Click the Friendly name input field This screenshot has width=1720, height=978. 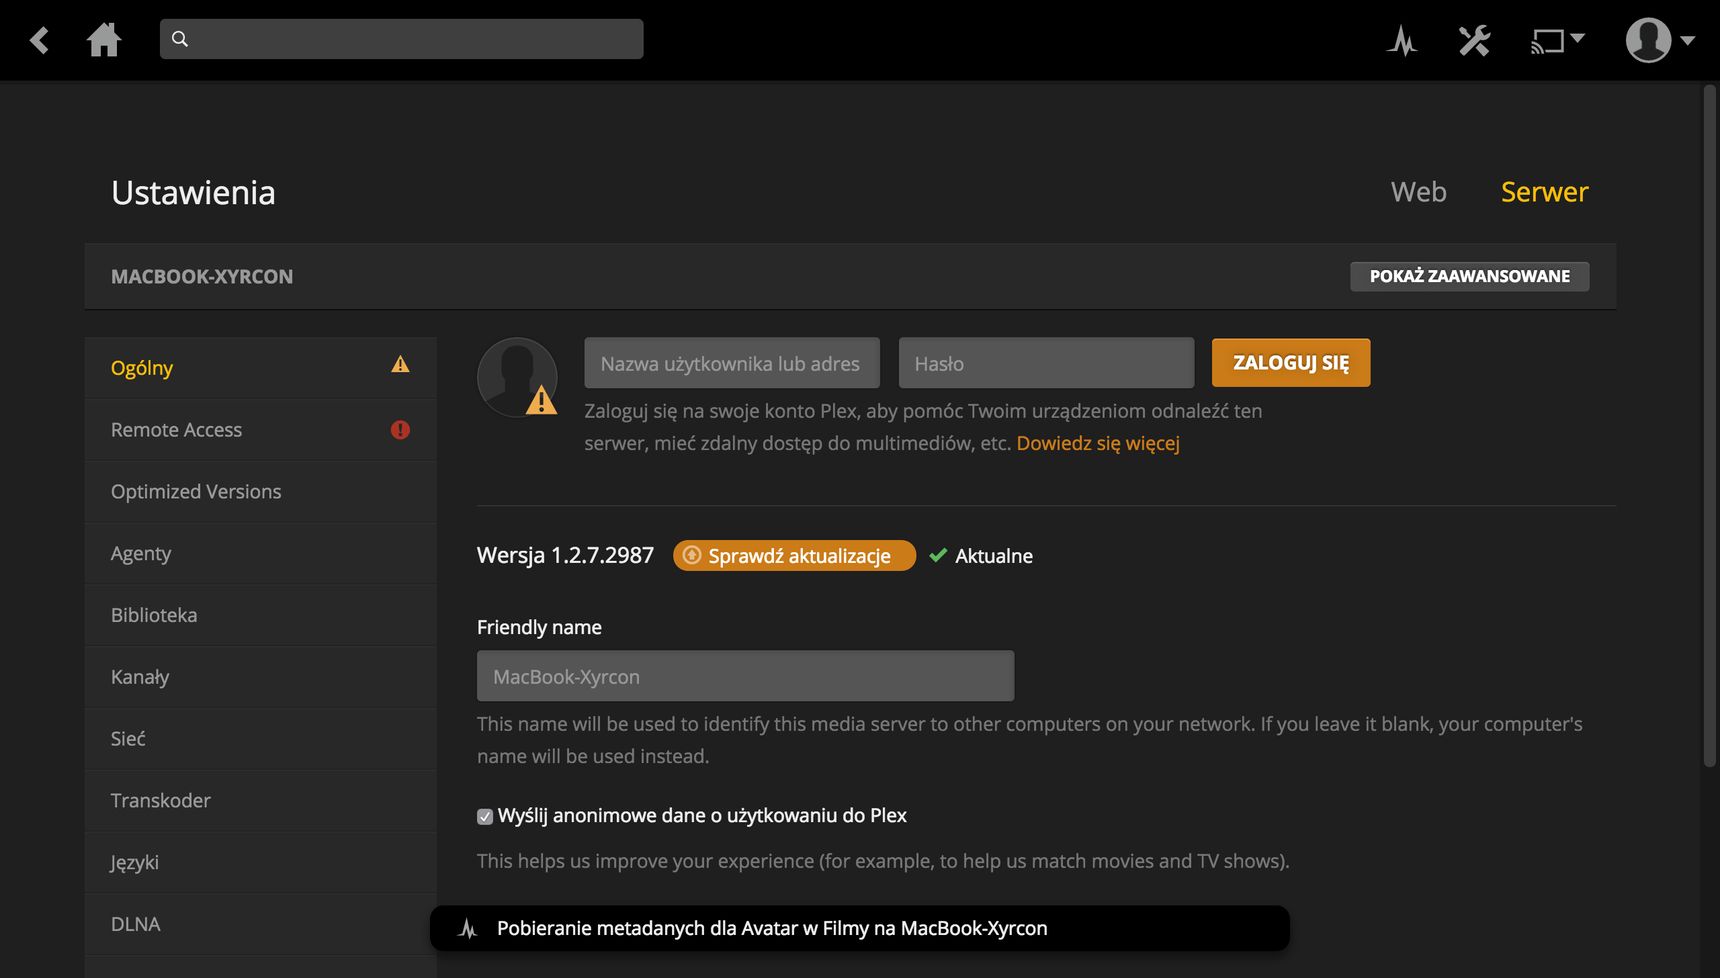tap(745, 676)
